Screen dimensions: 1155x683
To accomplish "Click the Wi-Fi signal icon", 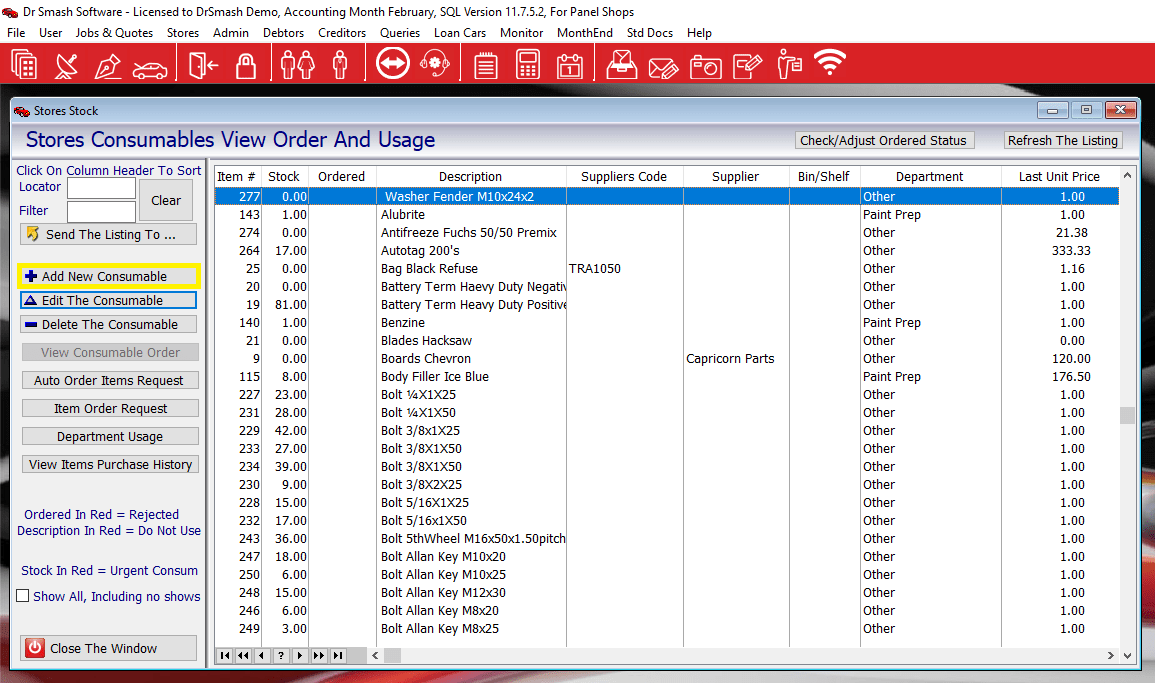I will click(x=829, y=64).
